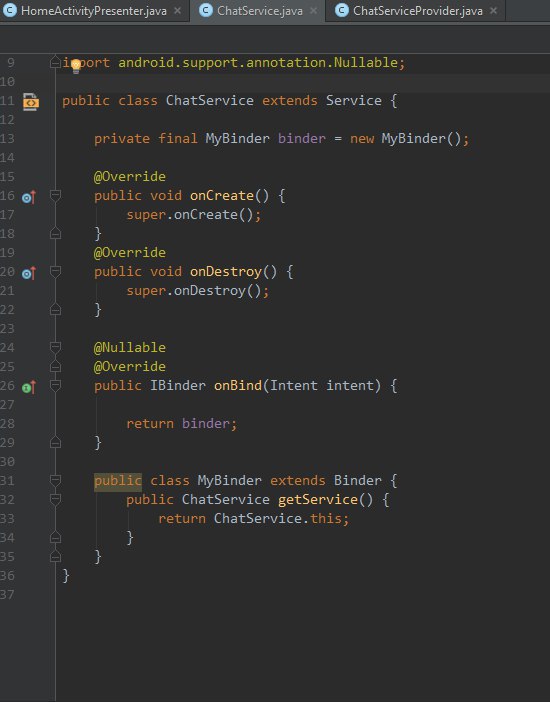Screen dimensions: 550x702
Task: Close the HomeActivityPresenter.java tab
Action: click(177, 10)
